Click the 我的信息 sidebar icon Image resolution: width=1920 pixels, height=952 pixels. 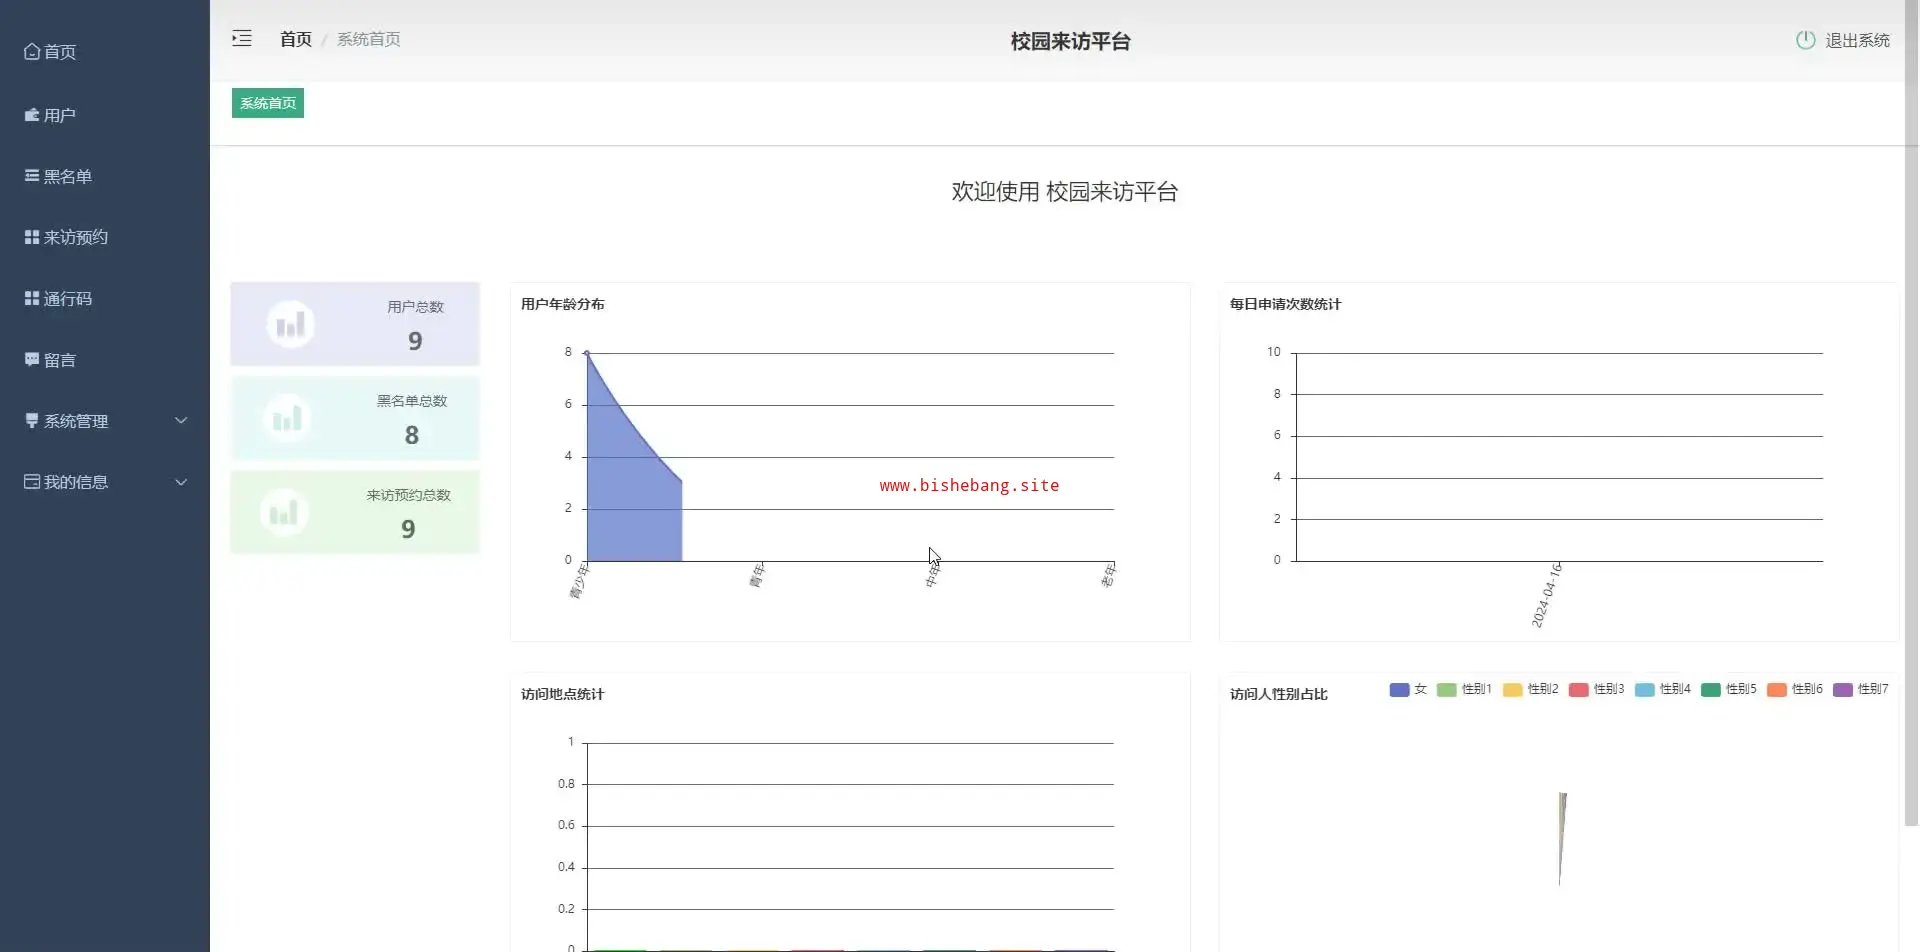32,482
